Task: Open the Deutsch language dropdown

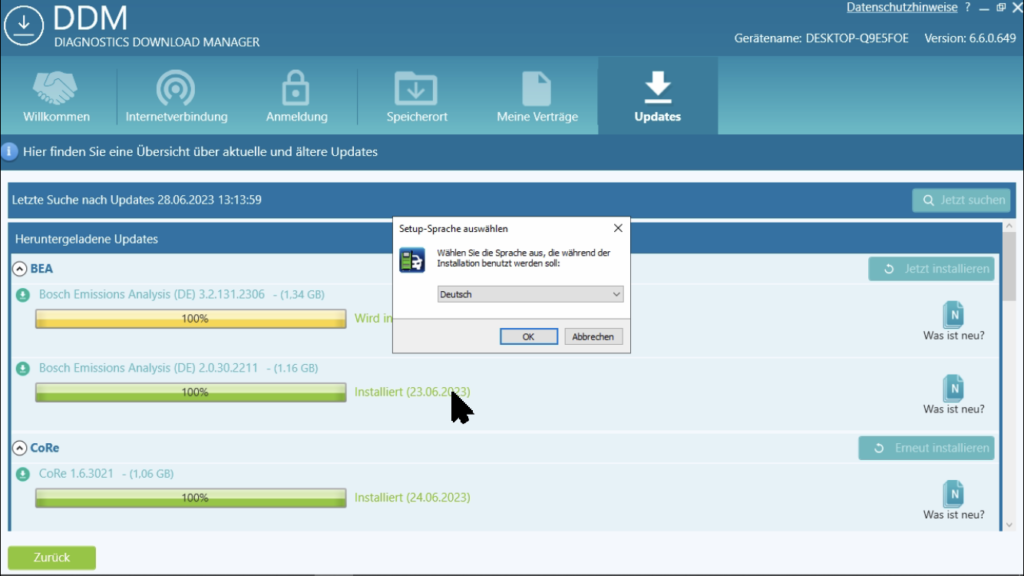Action: coord(530,295)
